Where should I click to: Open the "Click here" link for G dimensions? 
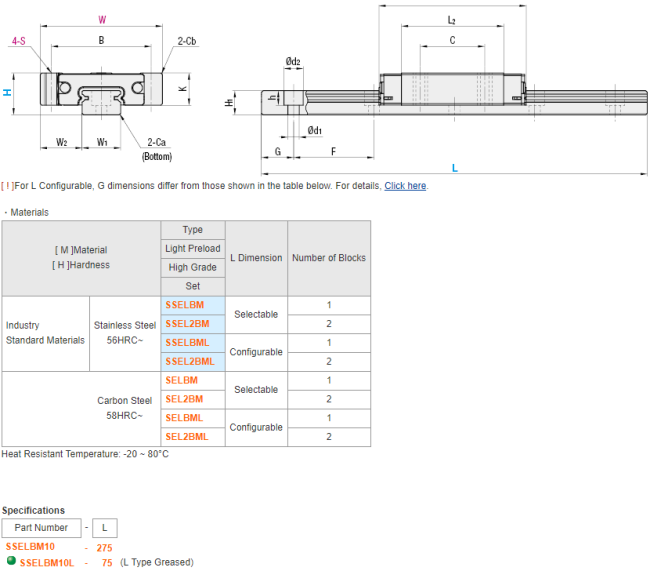point(405,186)
